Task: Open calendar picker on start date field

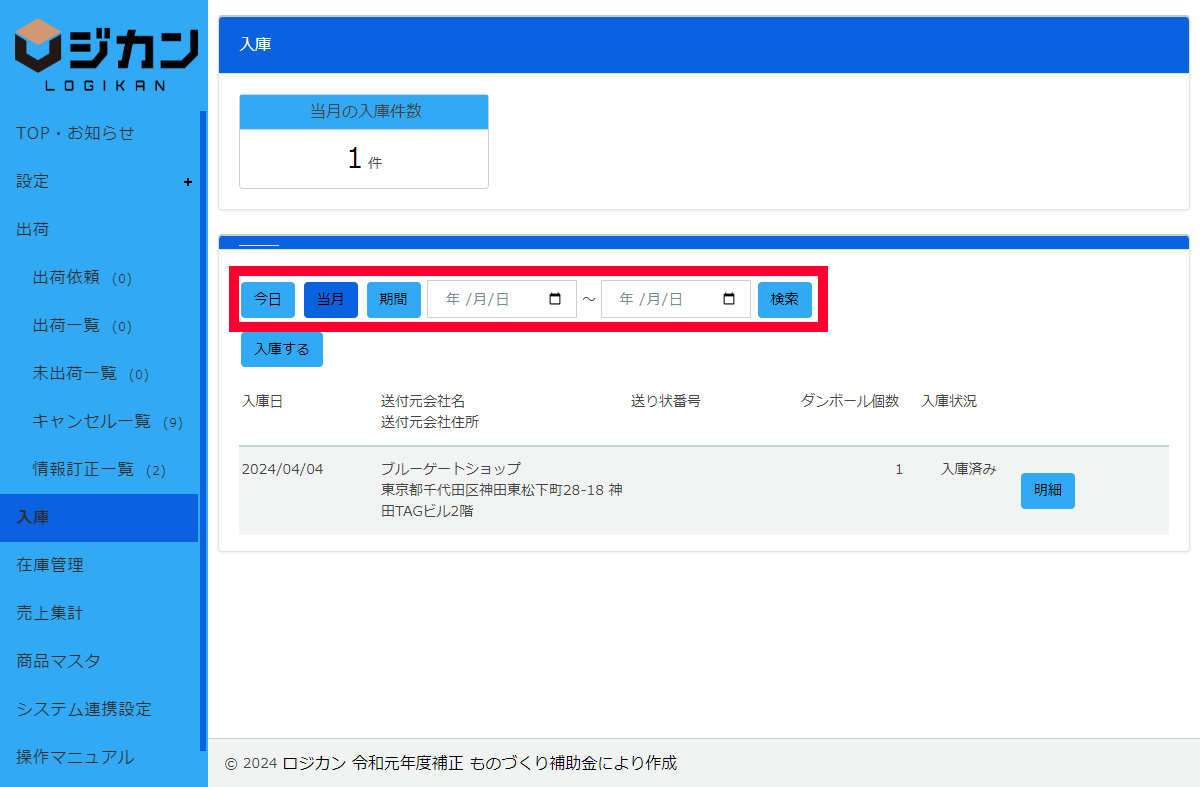Action: [555, 299]
